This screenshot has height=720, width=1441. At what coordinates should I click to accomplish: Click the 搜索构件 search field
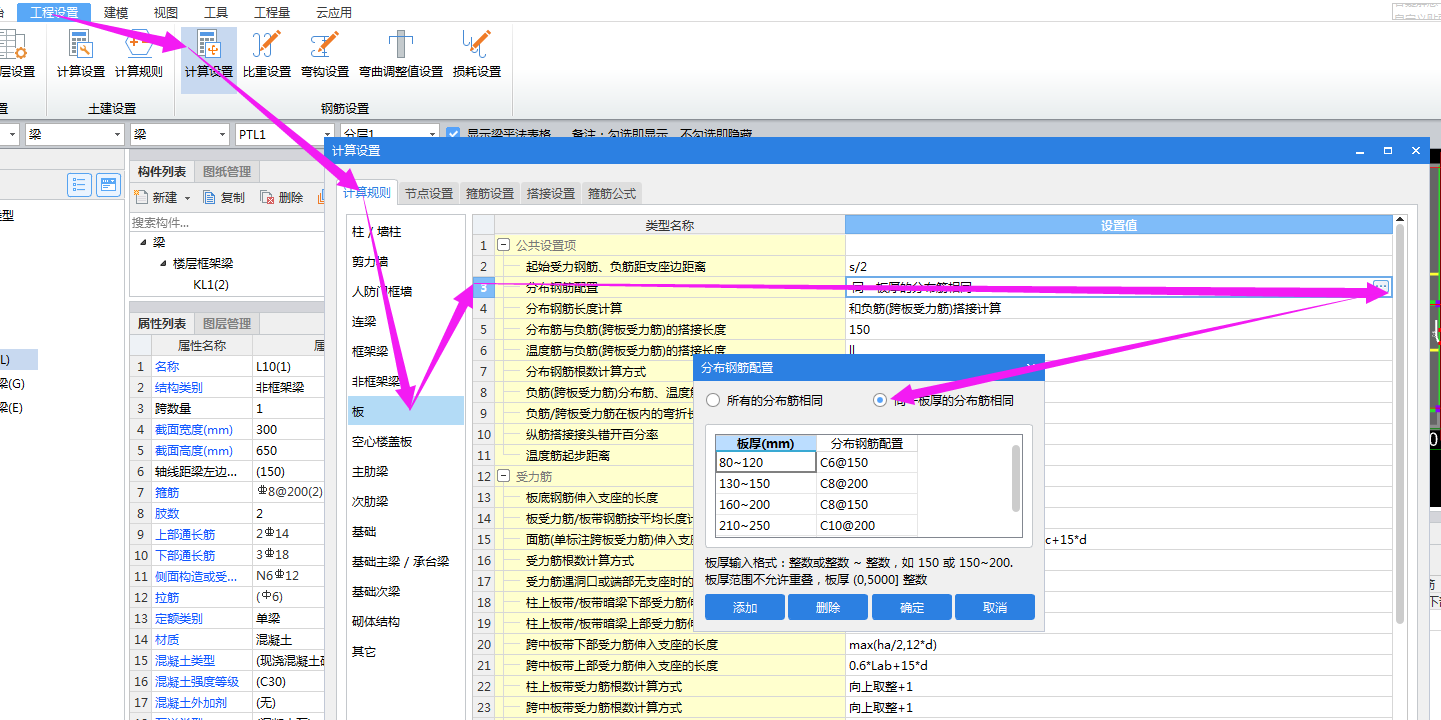point(226,222)
